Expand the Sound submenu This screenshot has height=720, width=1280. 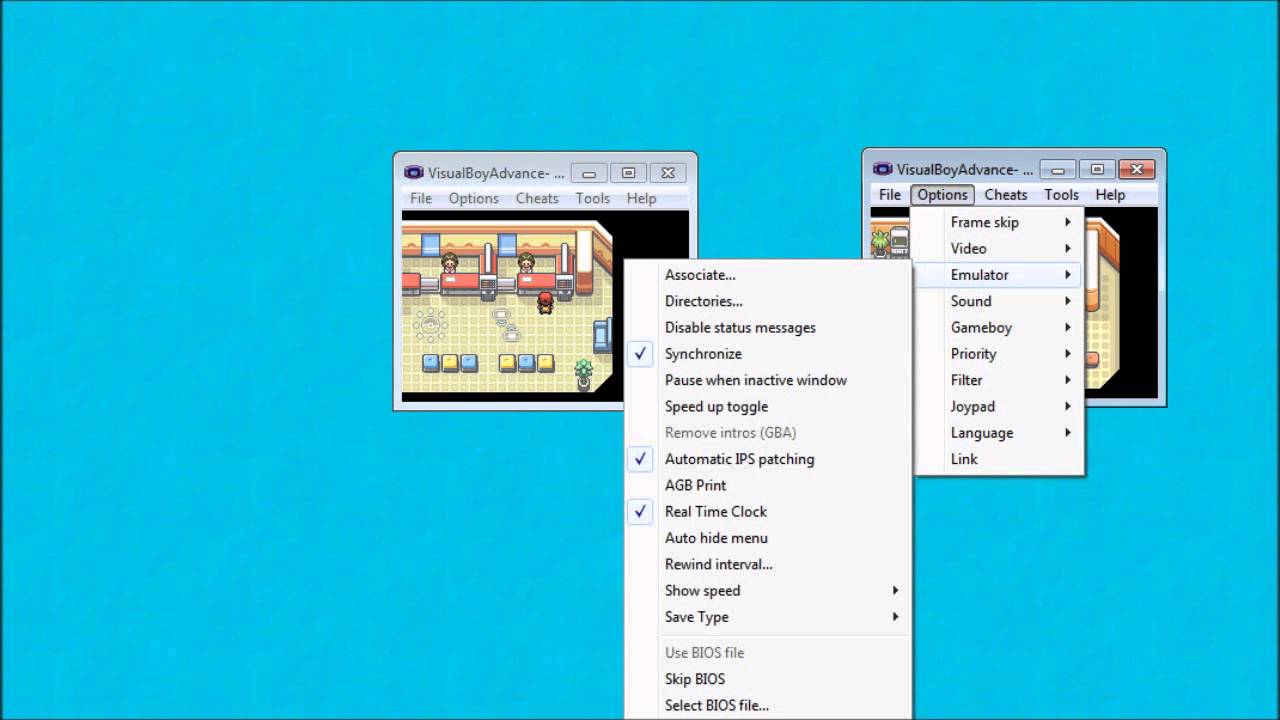(x=998, y=301)
